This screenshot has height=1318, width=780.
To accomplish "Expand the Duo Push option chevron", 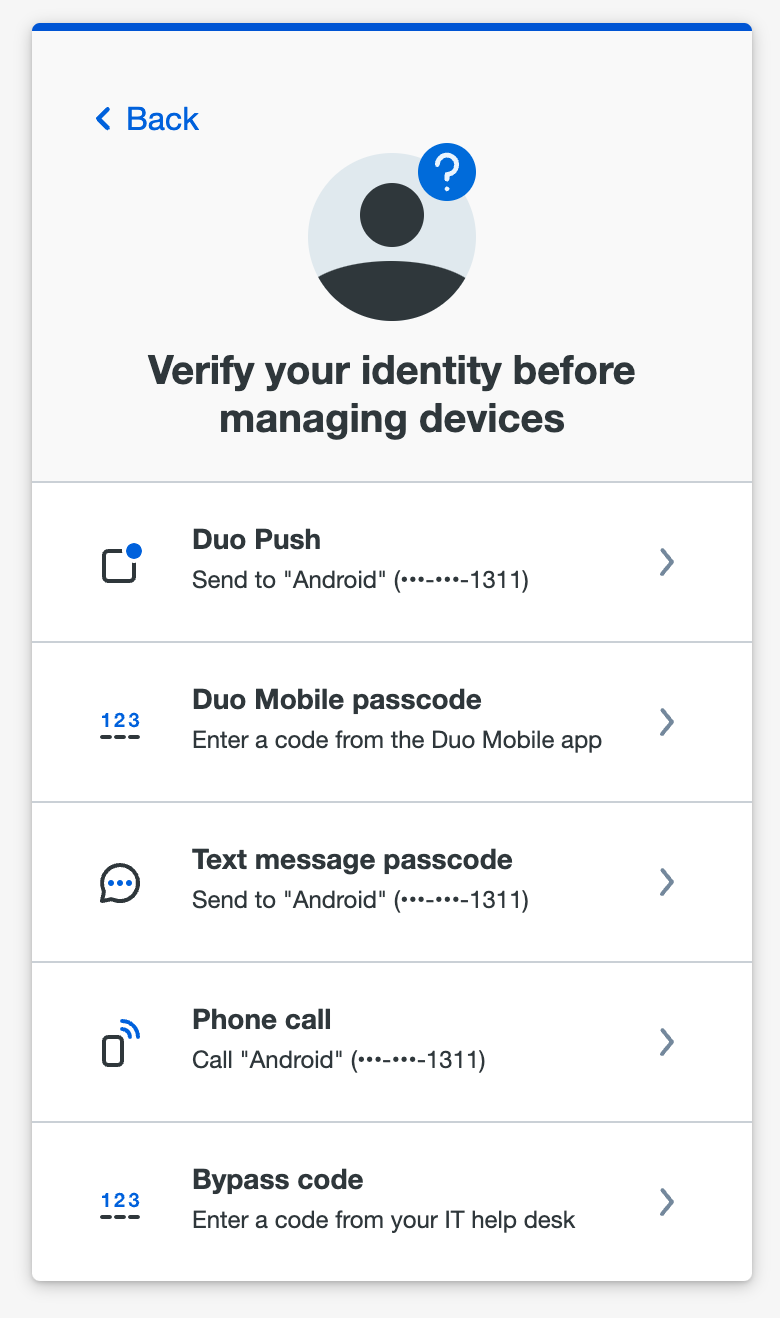I will point(667,562).
